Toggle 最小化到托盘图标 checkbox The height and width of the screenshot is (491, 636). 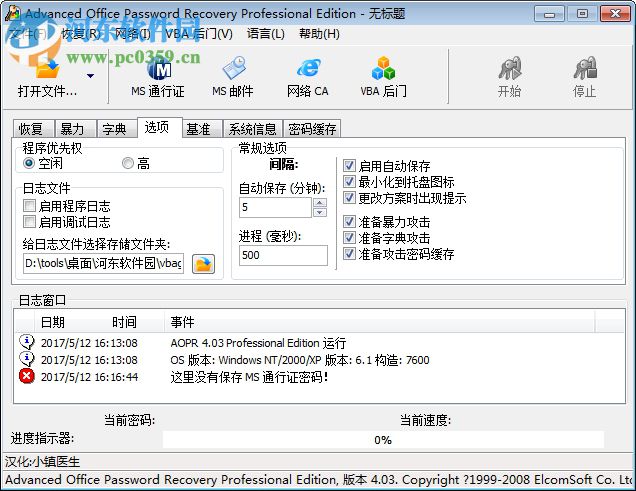[349, 182]
